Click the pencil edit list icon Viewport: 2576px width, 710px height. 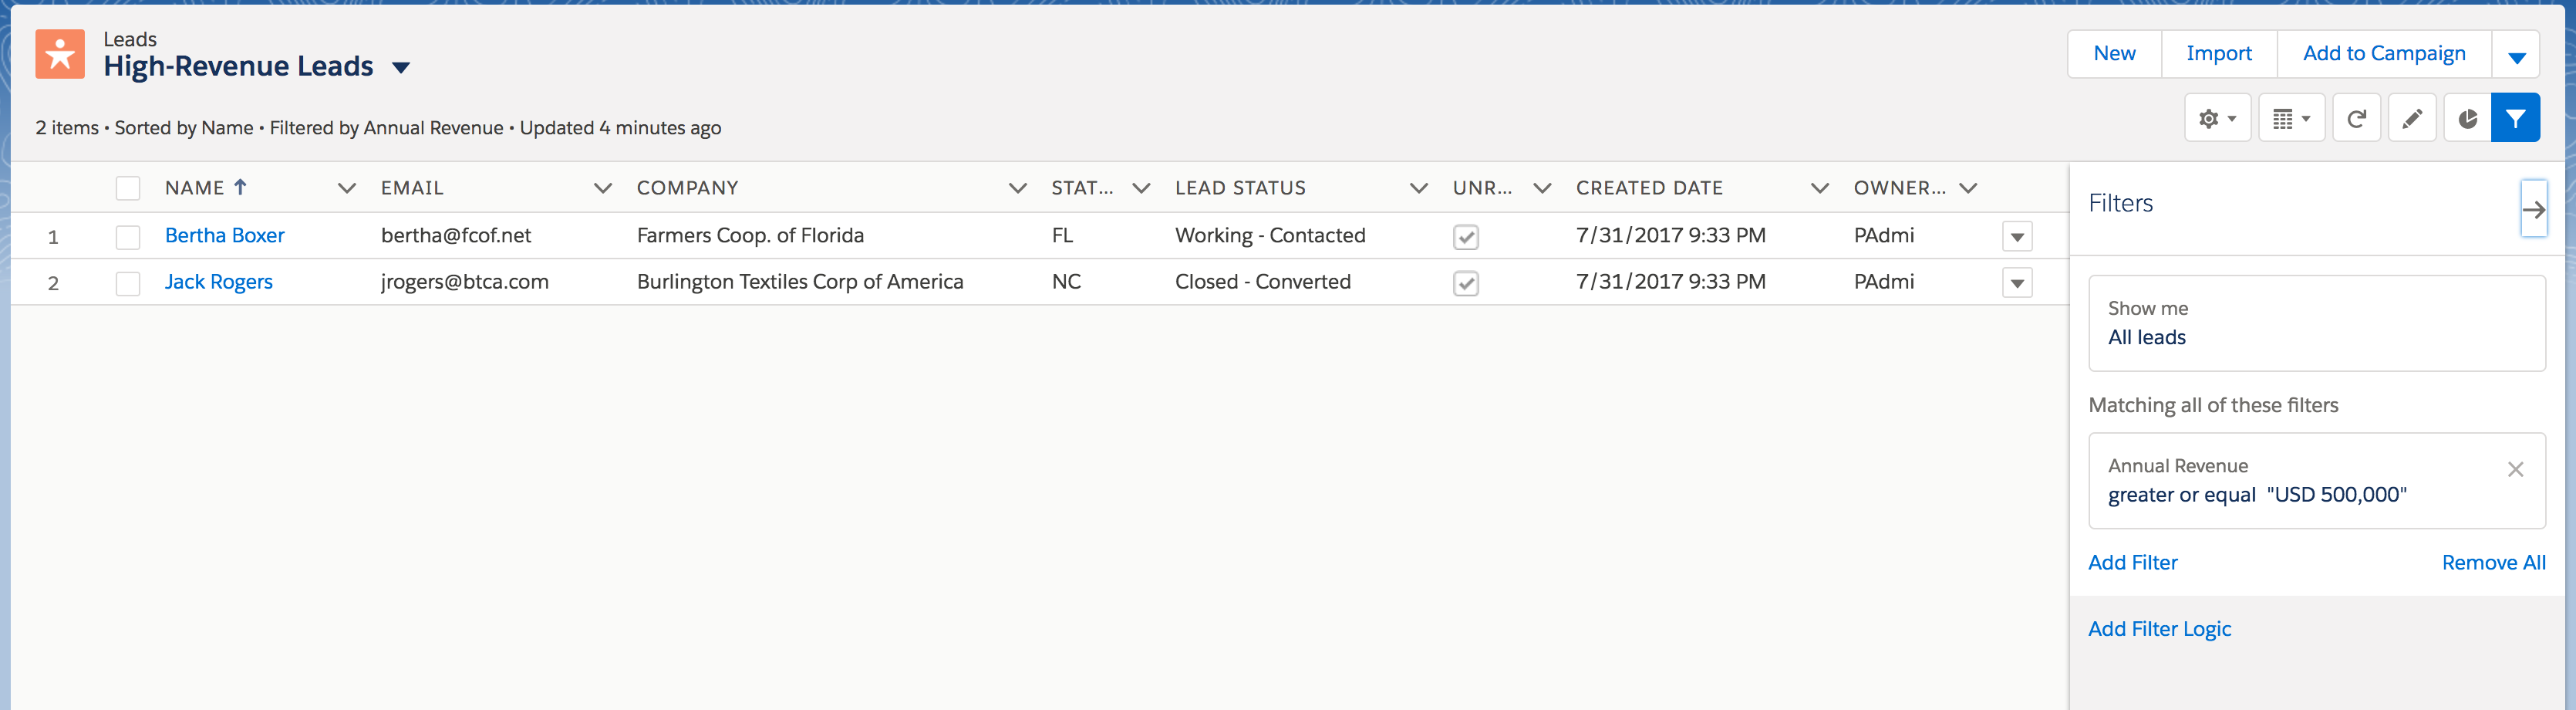2412,119
